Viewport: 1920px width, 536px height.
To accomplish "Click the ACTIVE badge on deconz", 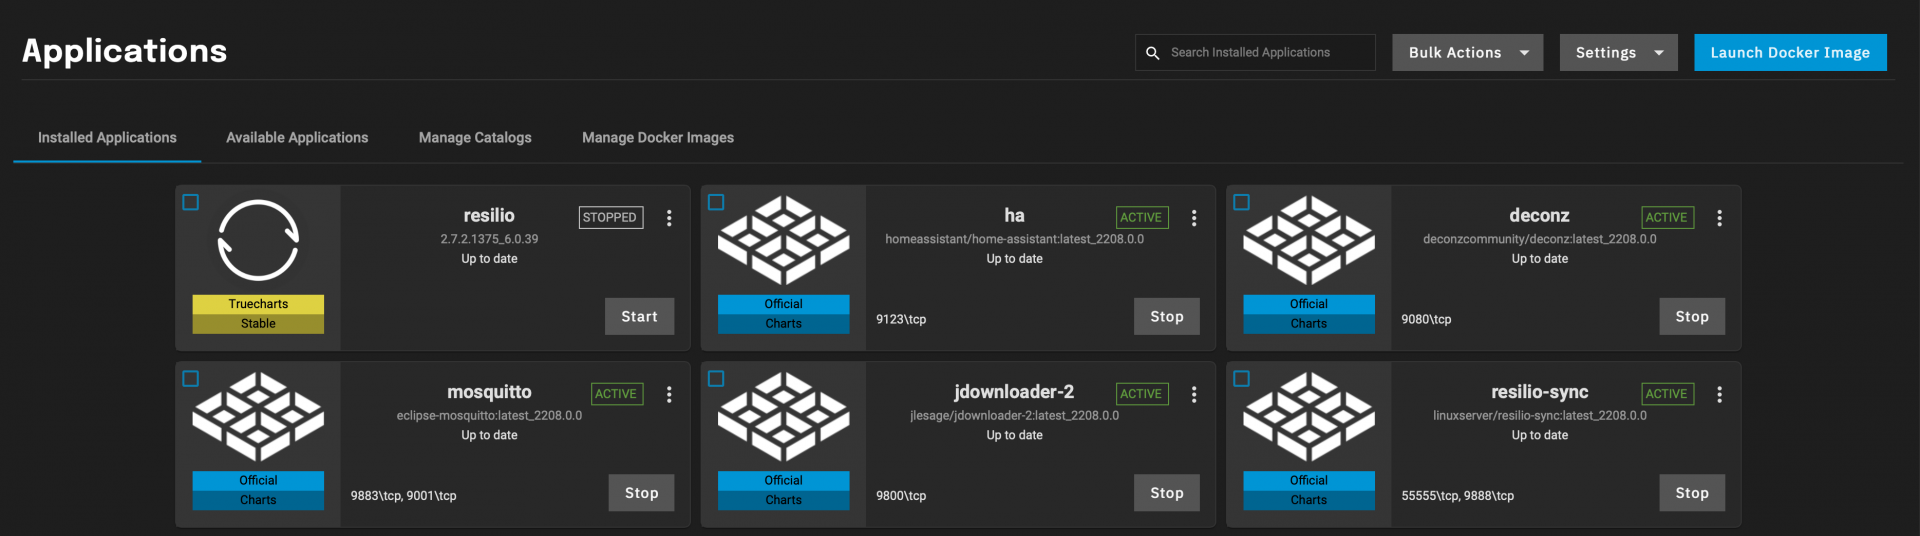I will point(1667,218).
